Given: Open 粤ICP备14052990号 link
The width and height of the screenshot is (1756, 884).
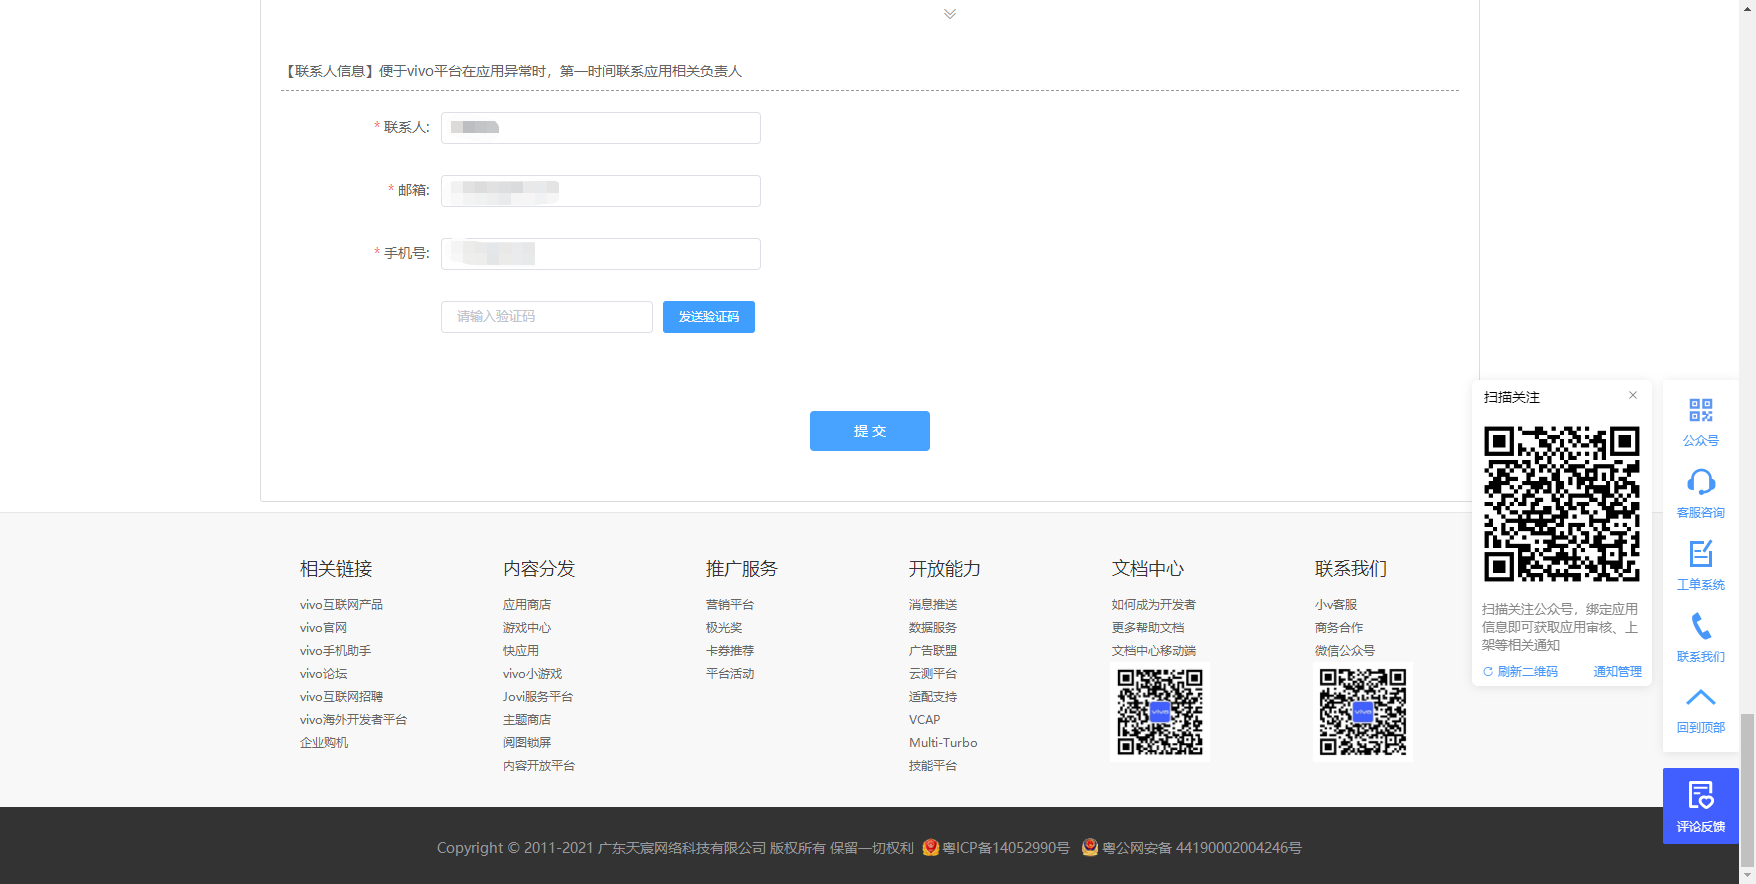Looking at the screenshot, I should 1006,848.
